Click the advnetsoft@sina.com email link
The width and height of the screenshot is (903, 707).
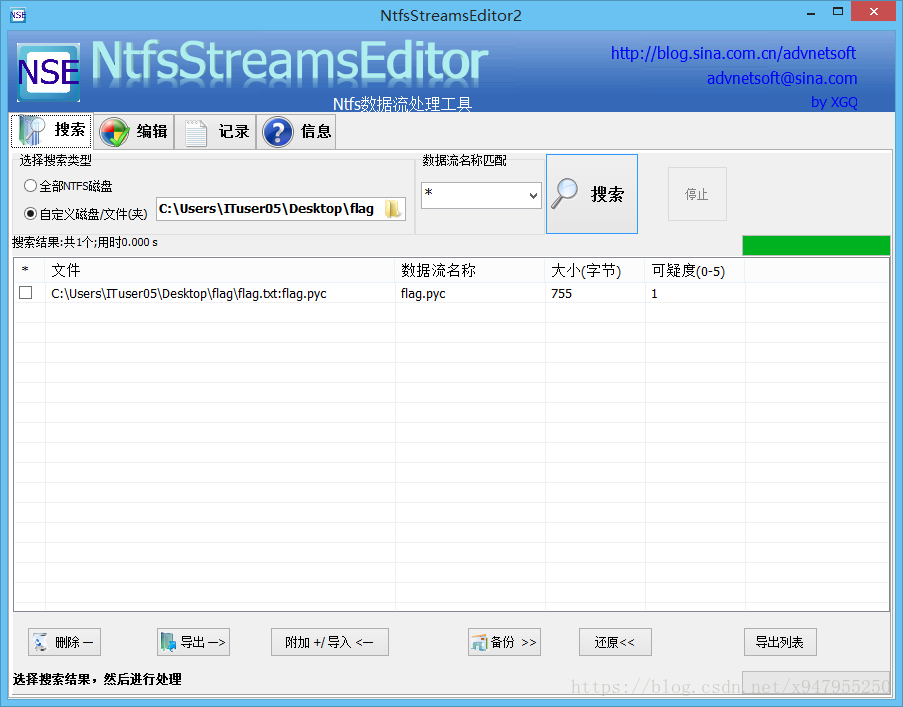click(x=781, y=78)
